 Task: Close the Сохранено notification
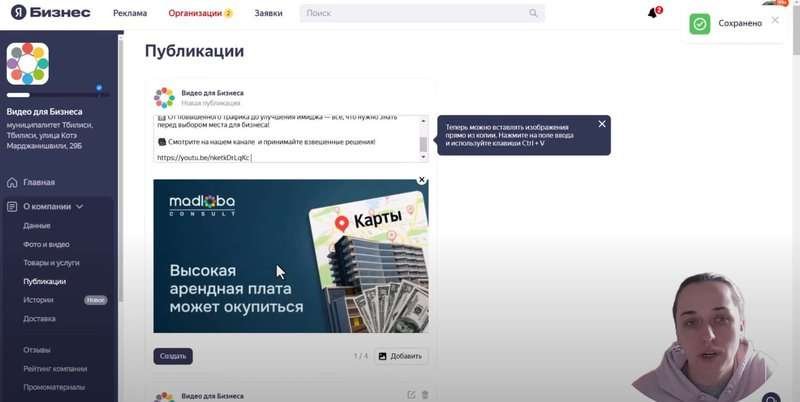click(x=775, y=20)
